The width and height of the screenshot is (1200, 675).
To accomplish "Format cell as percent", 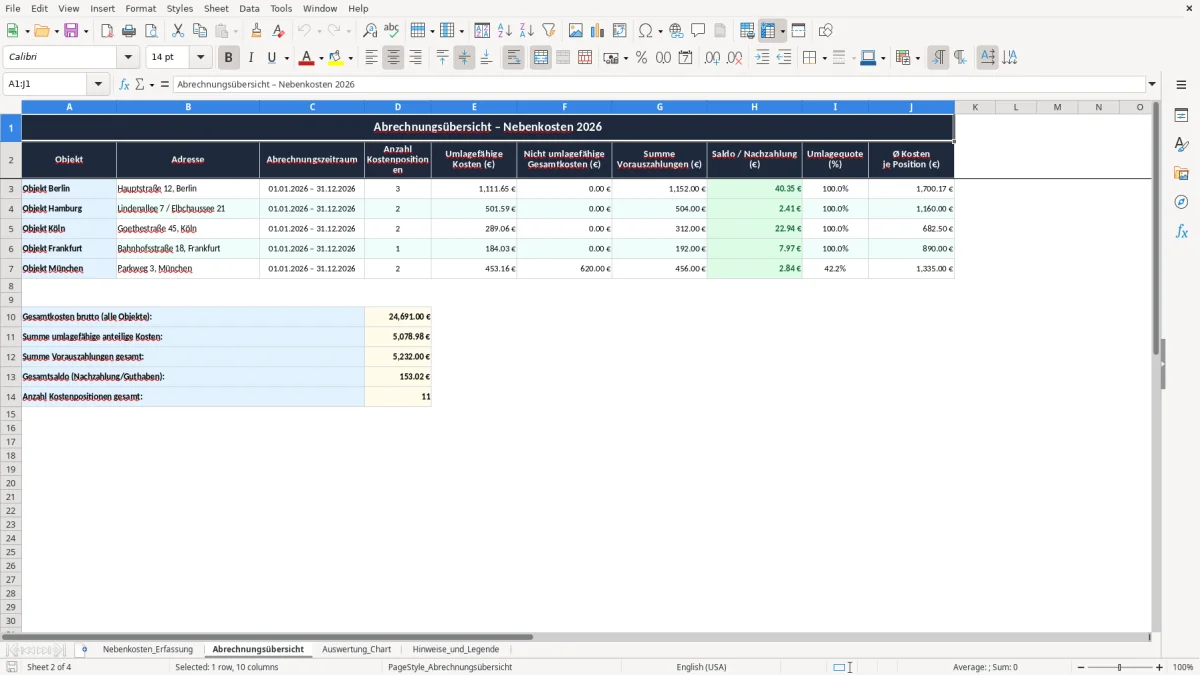I will pyautogui.click(x=641, y=58).
